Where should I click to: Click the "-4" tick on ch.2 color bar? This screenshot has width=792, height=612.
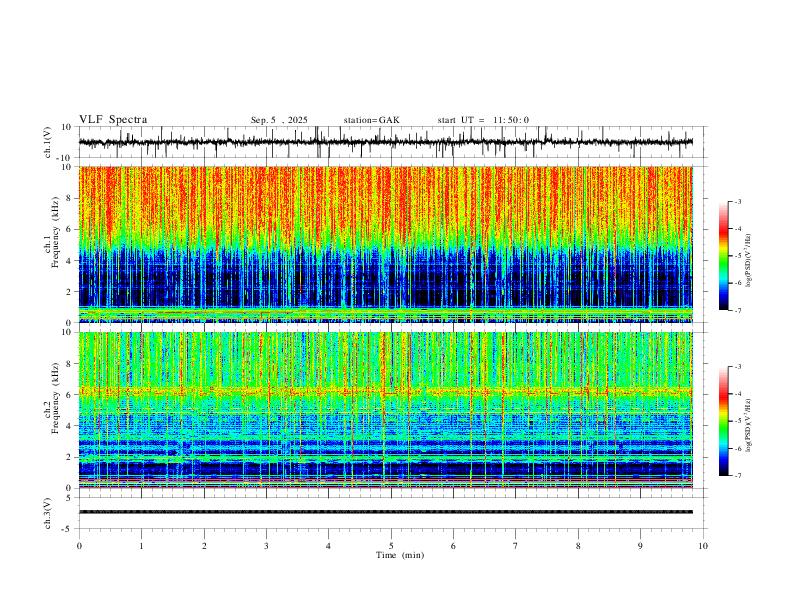point(738,394)
